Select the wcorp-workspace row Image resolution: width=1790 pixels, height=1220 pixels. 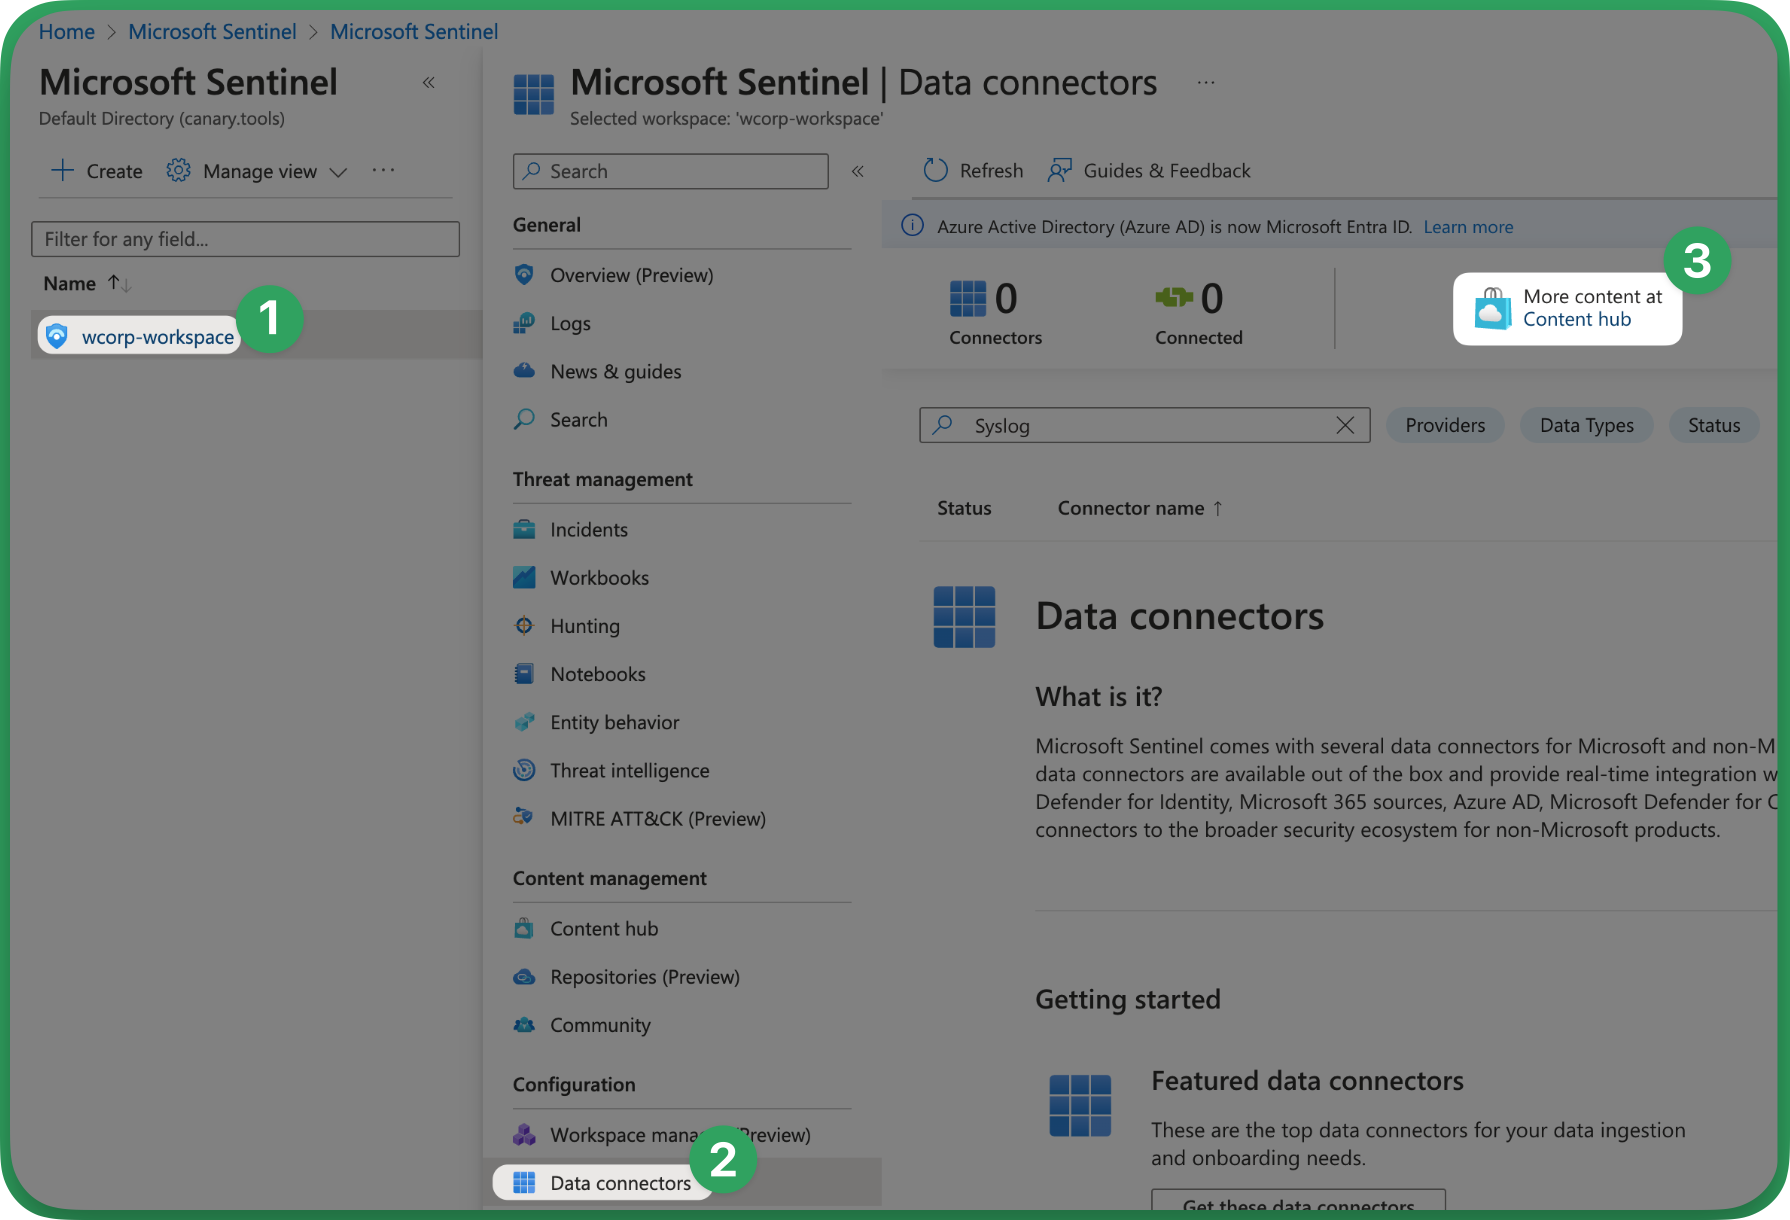click(257, 335)
